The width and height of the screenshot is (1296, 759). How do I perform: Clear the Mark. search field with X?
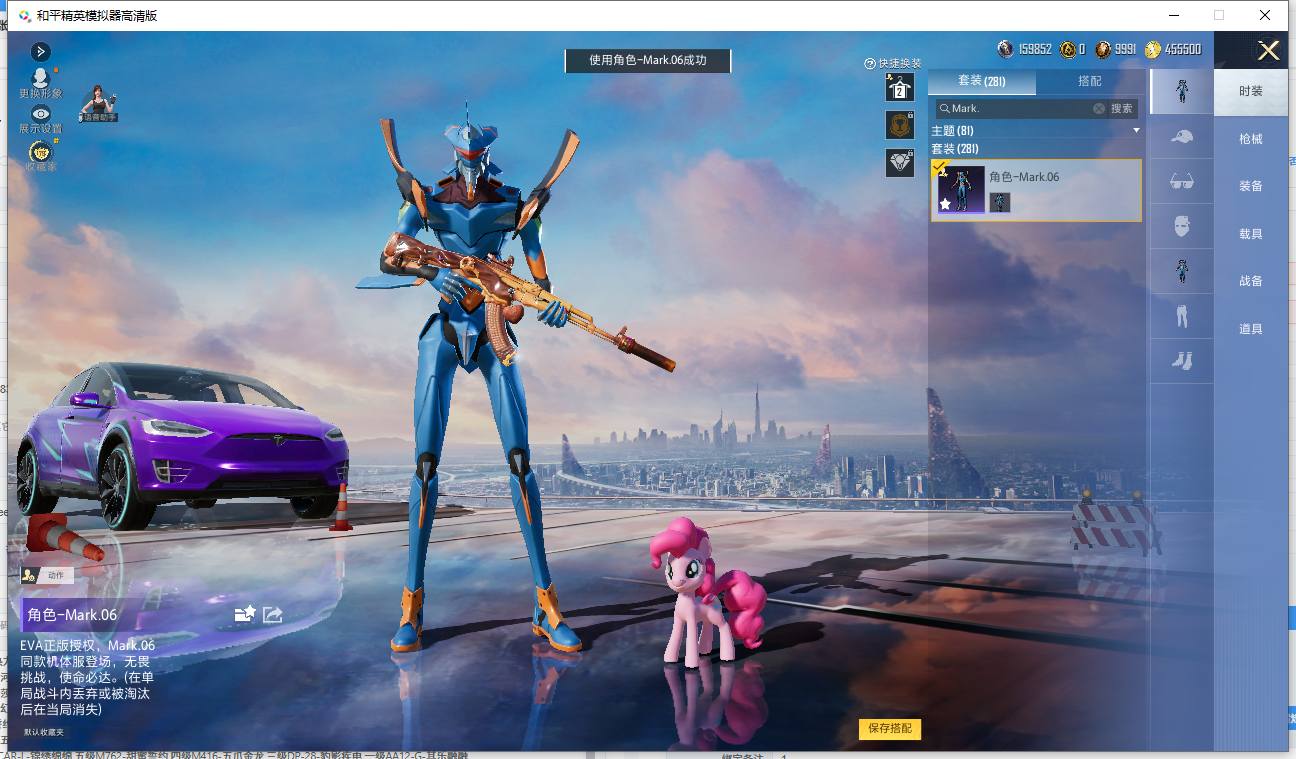point(1099,108)
